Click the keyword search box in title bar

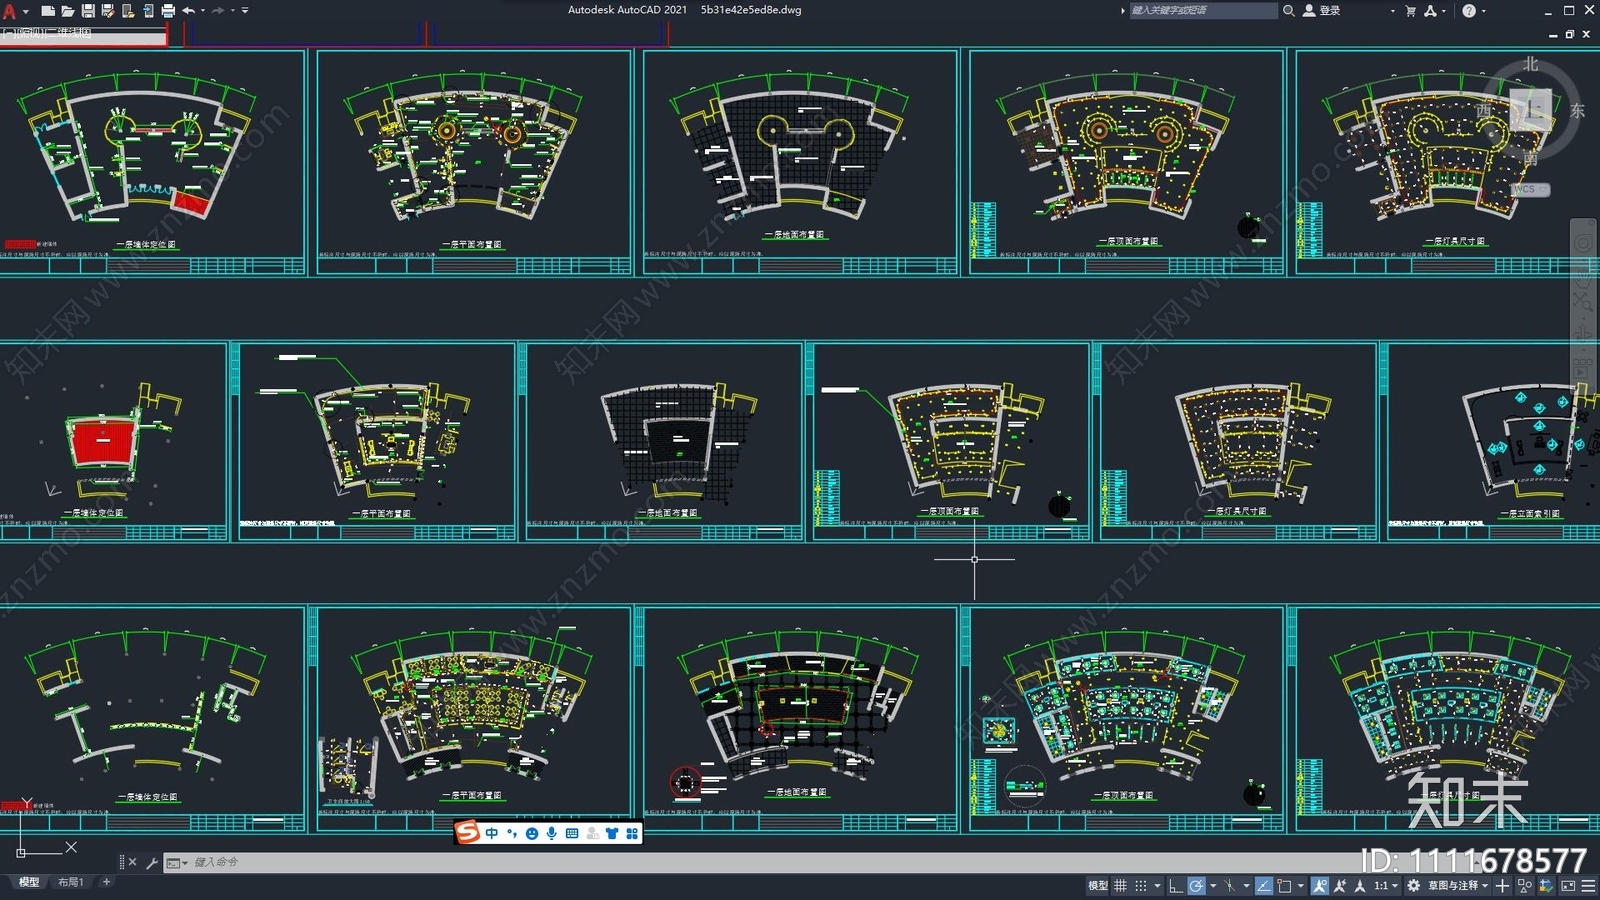(x=1203, y=11)
